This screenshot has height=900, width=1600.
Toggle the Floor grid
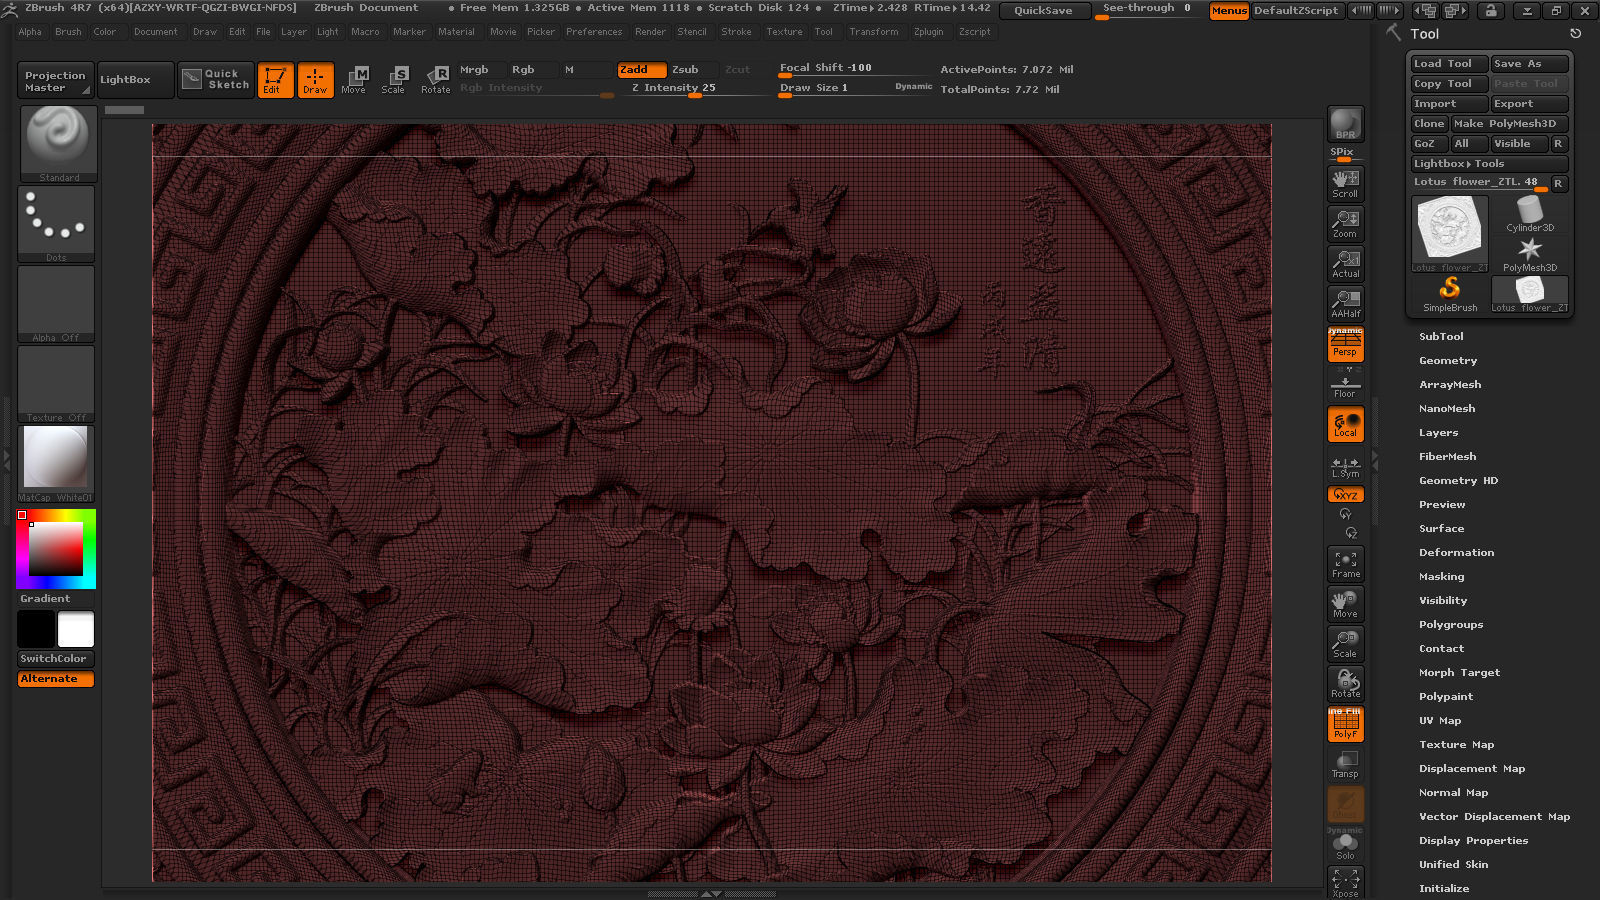1345,384
